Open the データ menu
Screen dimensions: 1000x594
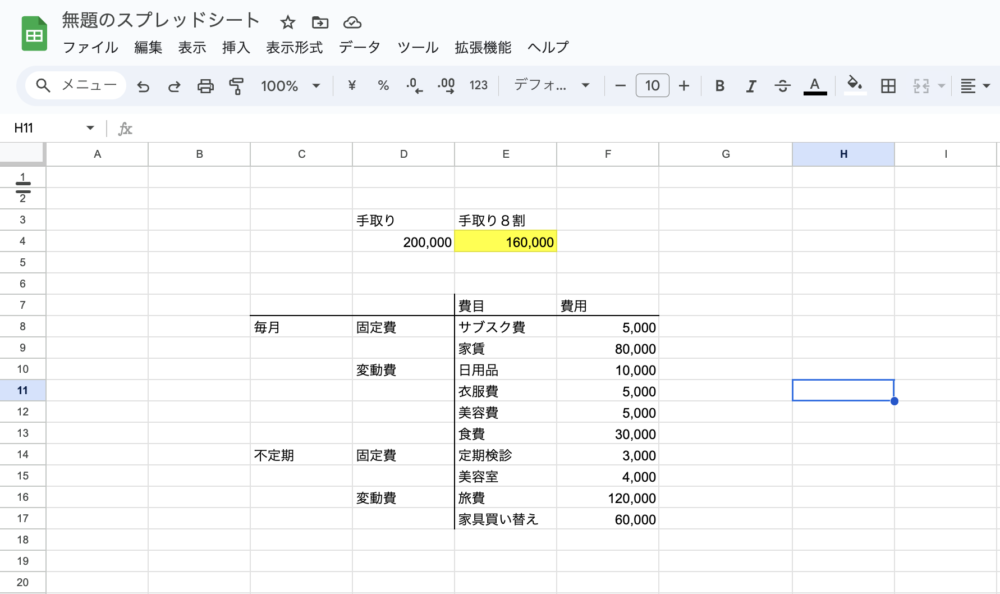pyautogui.click(x=359, y=47)
